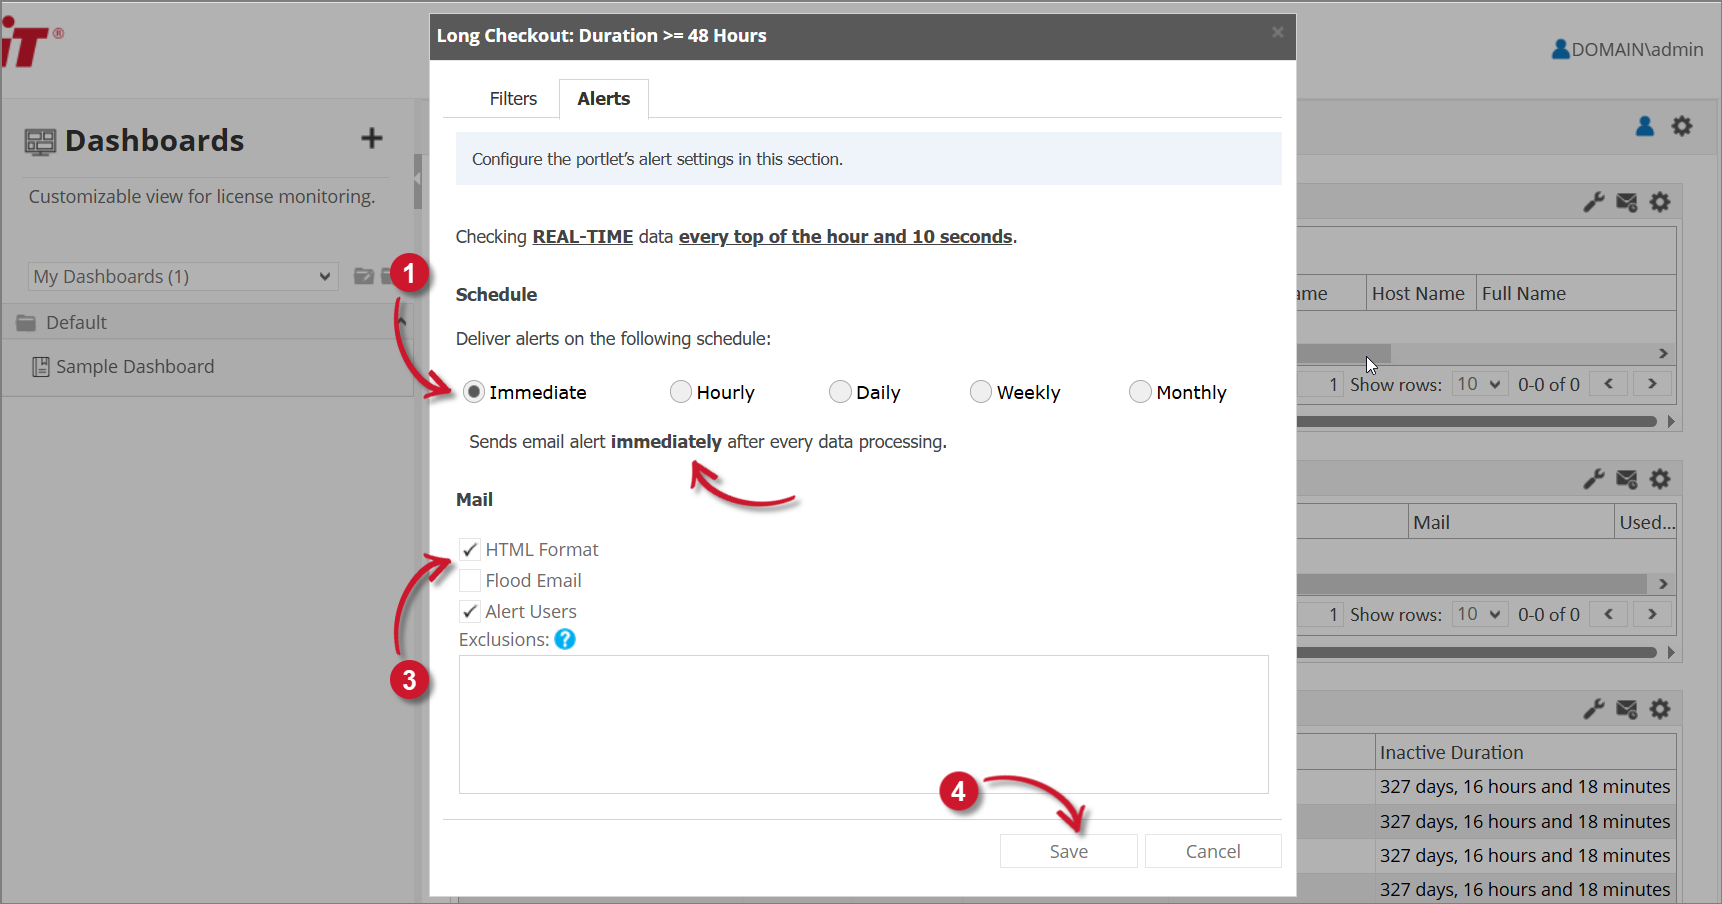This screenshot has height=904, width=1722.
Task: Open the wrench tool icon on first portlet
Action: pos(1594,202)
